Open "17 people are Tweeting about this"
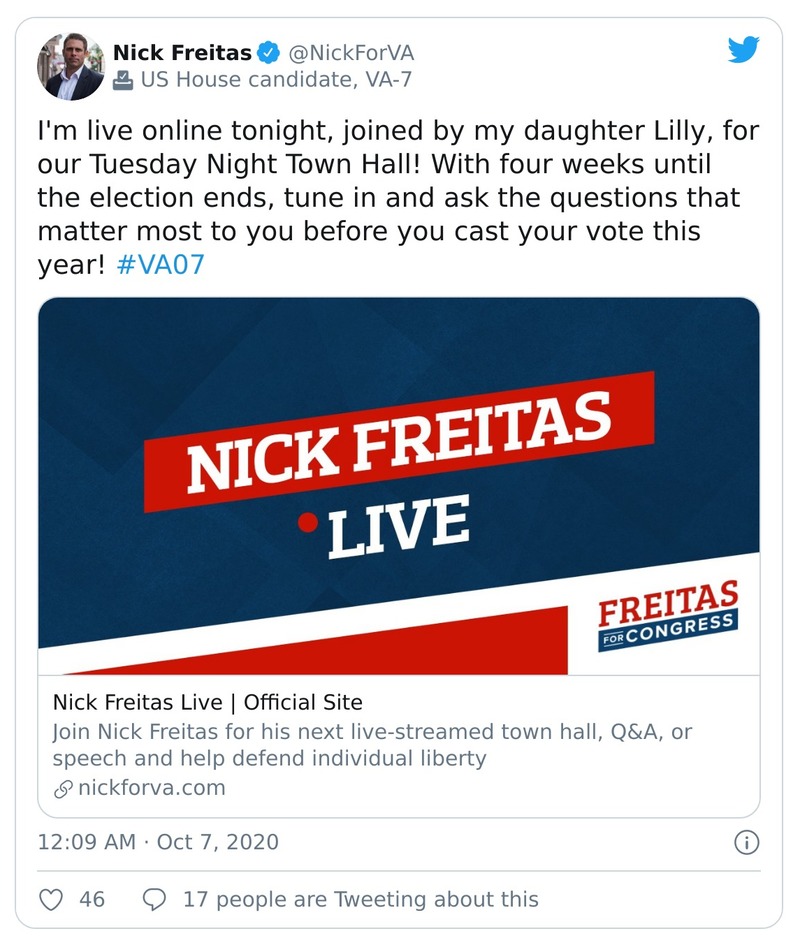 point(360,899)
